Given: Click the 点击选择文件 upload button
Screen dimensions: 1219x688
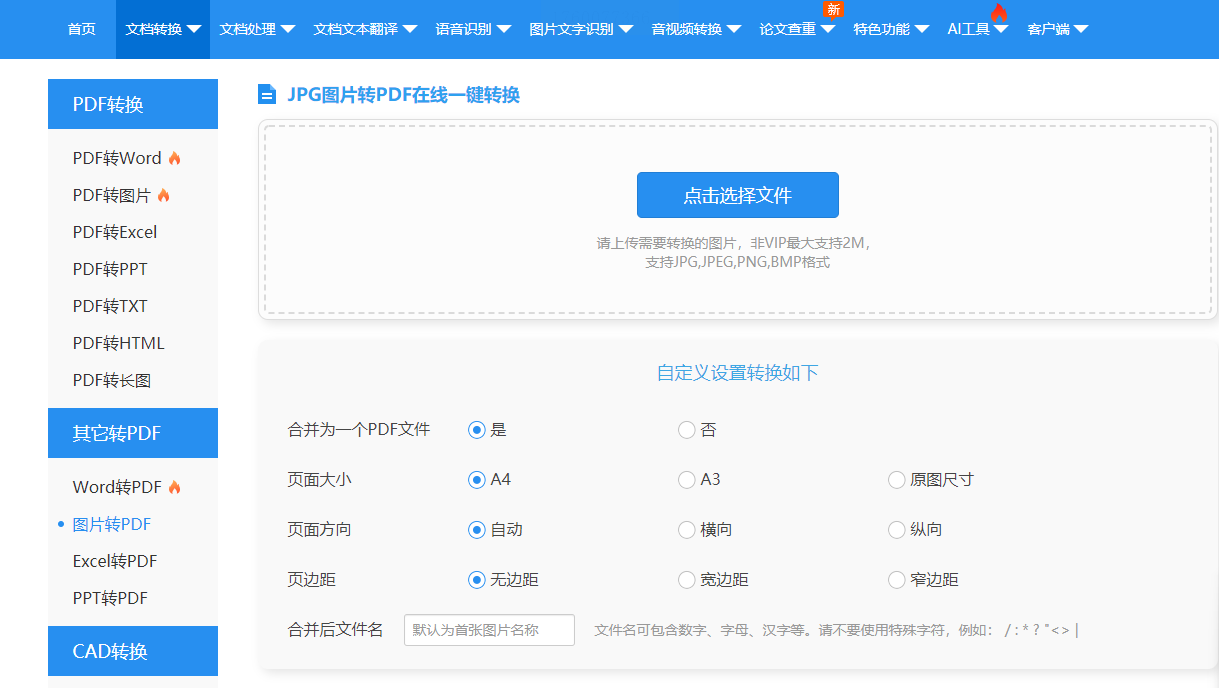Looking at the screenshot, I should click(x=737, y=195).
